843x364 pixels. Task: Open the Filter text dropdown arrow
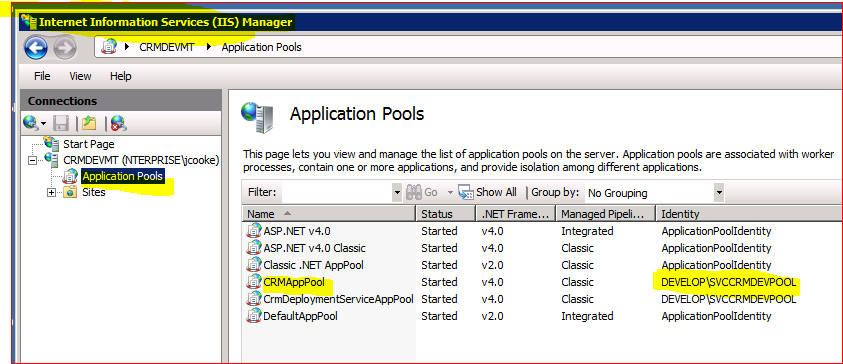tap(397, 192)
